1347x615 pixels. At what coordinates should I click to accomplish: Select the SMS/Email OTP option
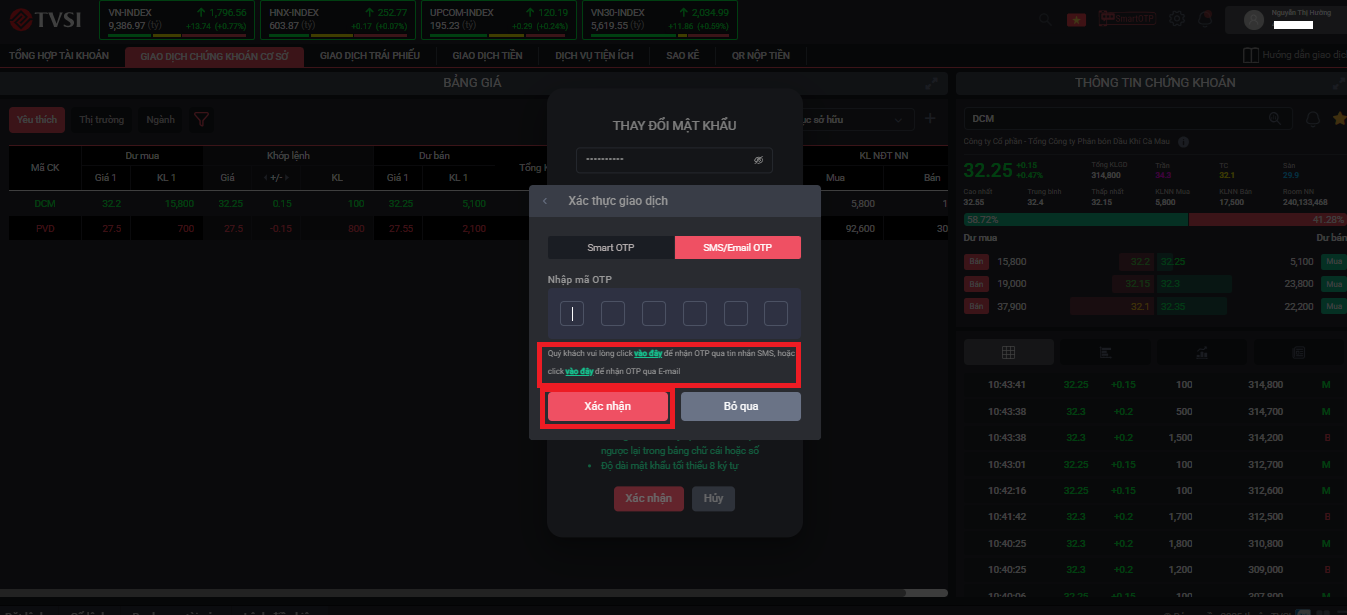738,247
